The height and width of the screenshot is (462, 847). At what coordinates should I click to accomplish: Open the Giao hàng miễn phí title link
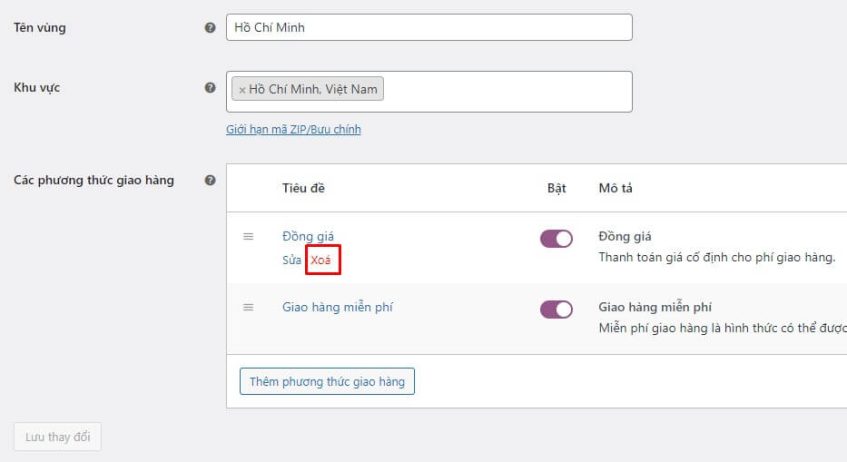[x=337, y=307]
